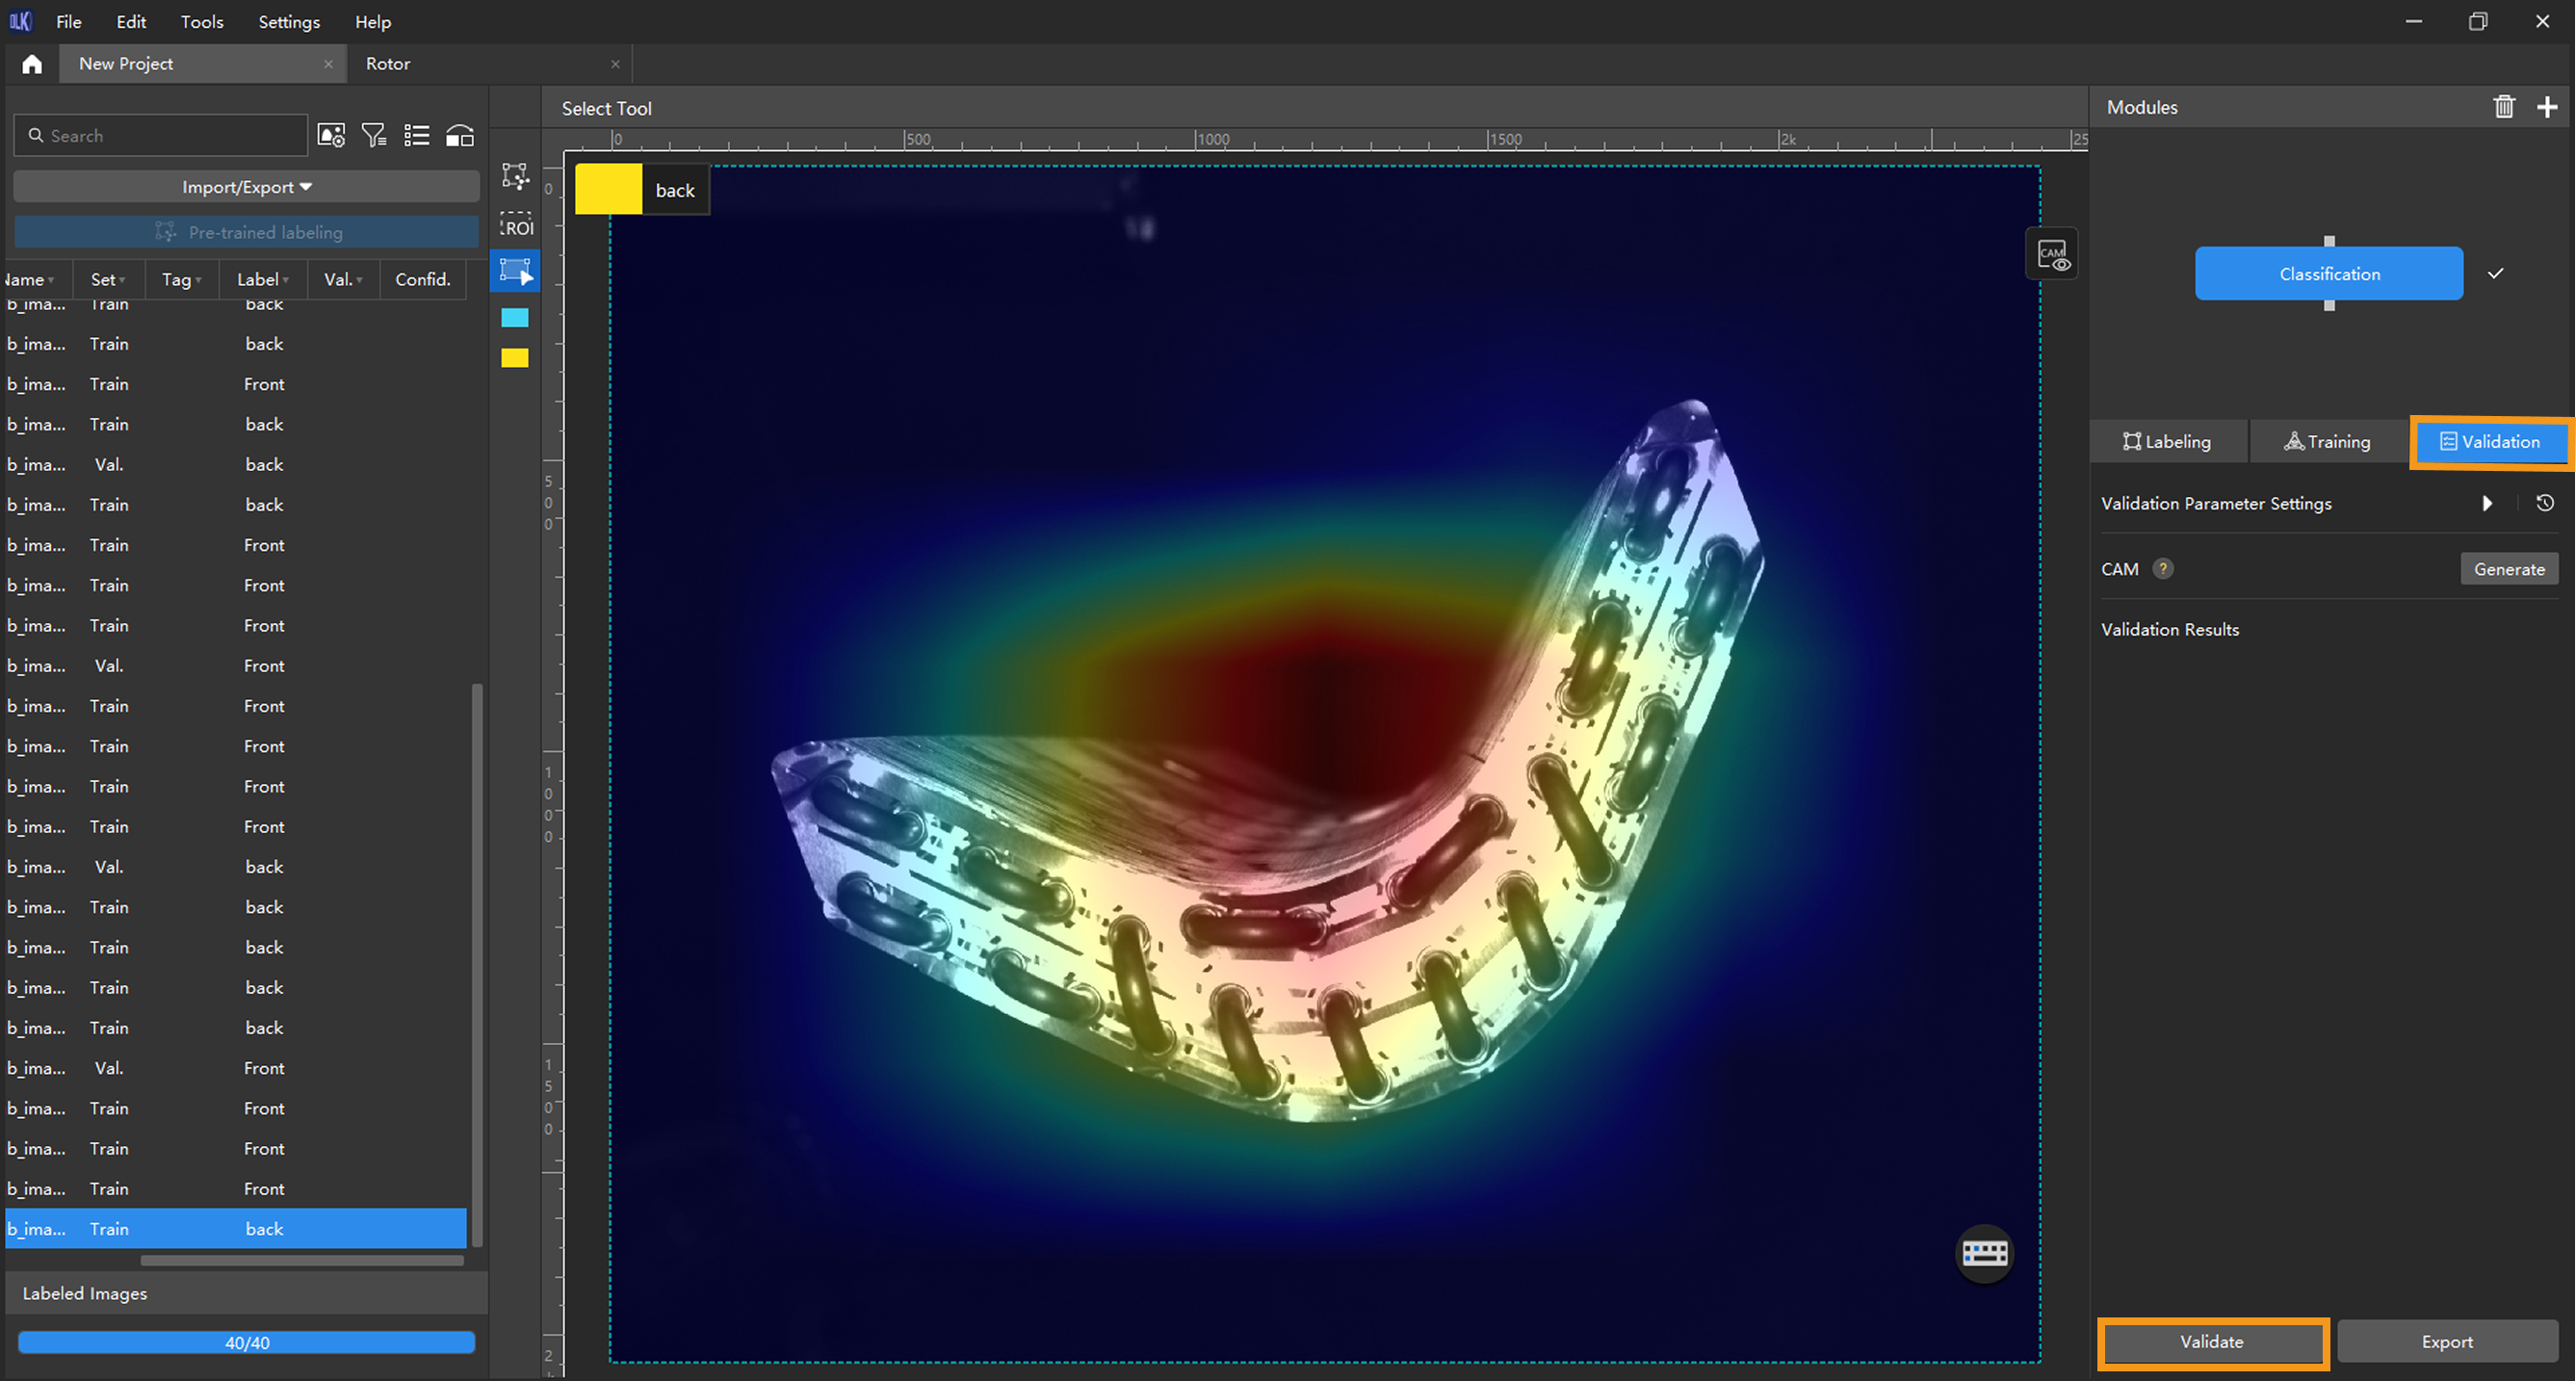This screenshot has width=2576, height=1381.
Task: Pick the cyan label color swatch
Action: click(515, 318)
